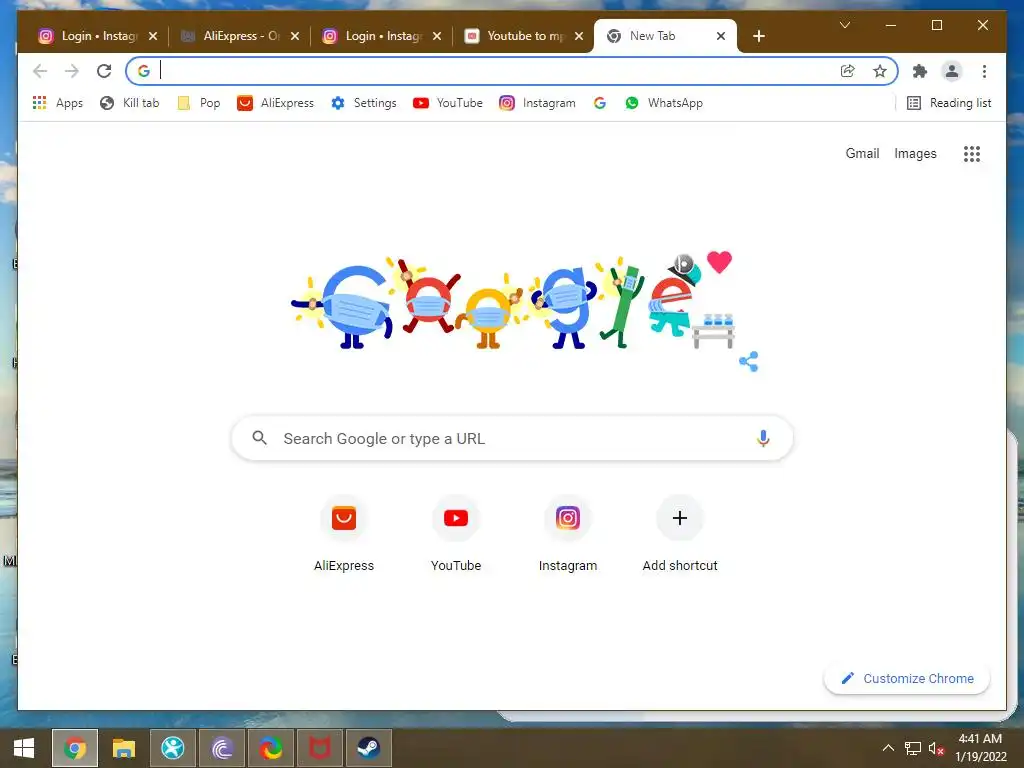
Task: Open the Google apps grid
Action: pyautogui.click(x=972, y=153)
